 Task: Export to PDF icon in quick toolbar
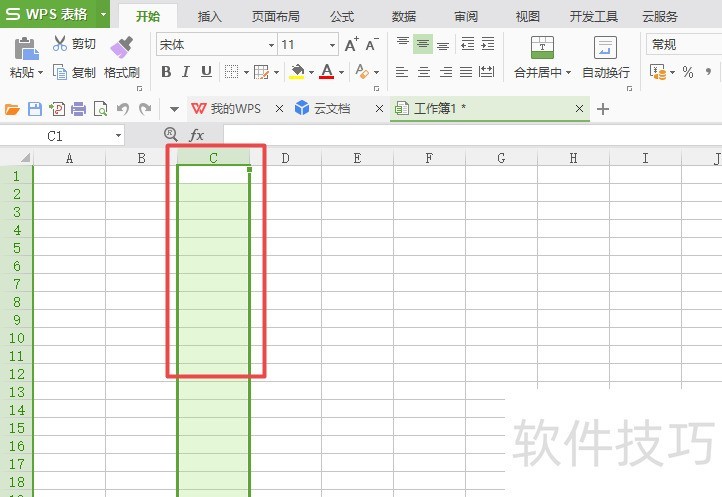pos(57,109)
